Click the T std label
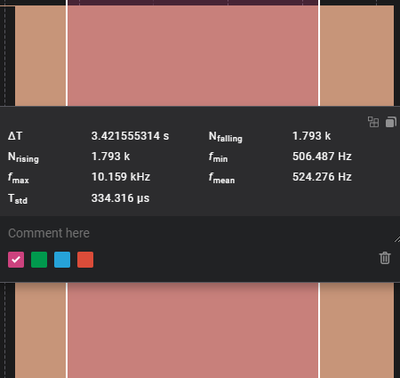 [18, 199]
